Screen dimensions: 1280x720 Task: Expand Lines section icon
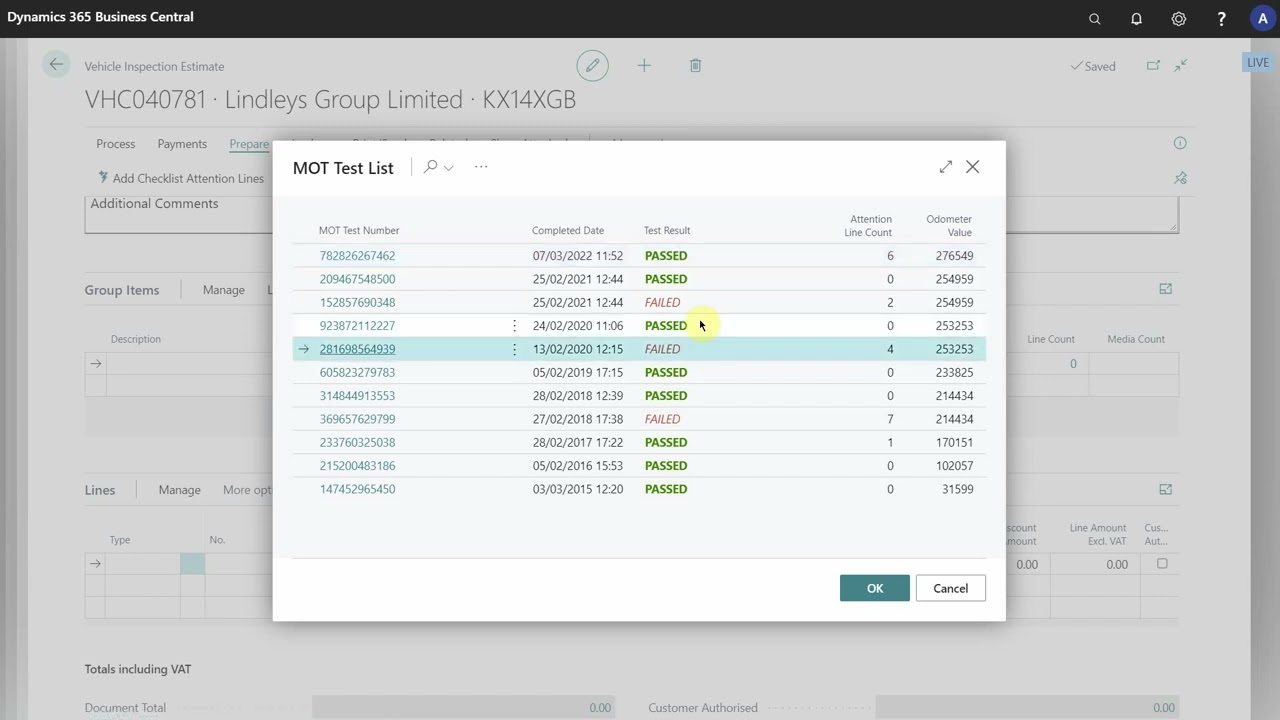(1165, 489)
